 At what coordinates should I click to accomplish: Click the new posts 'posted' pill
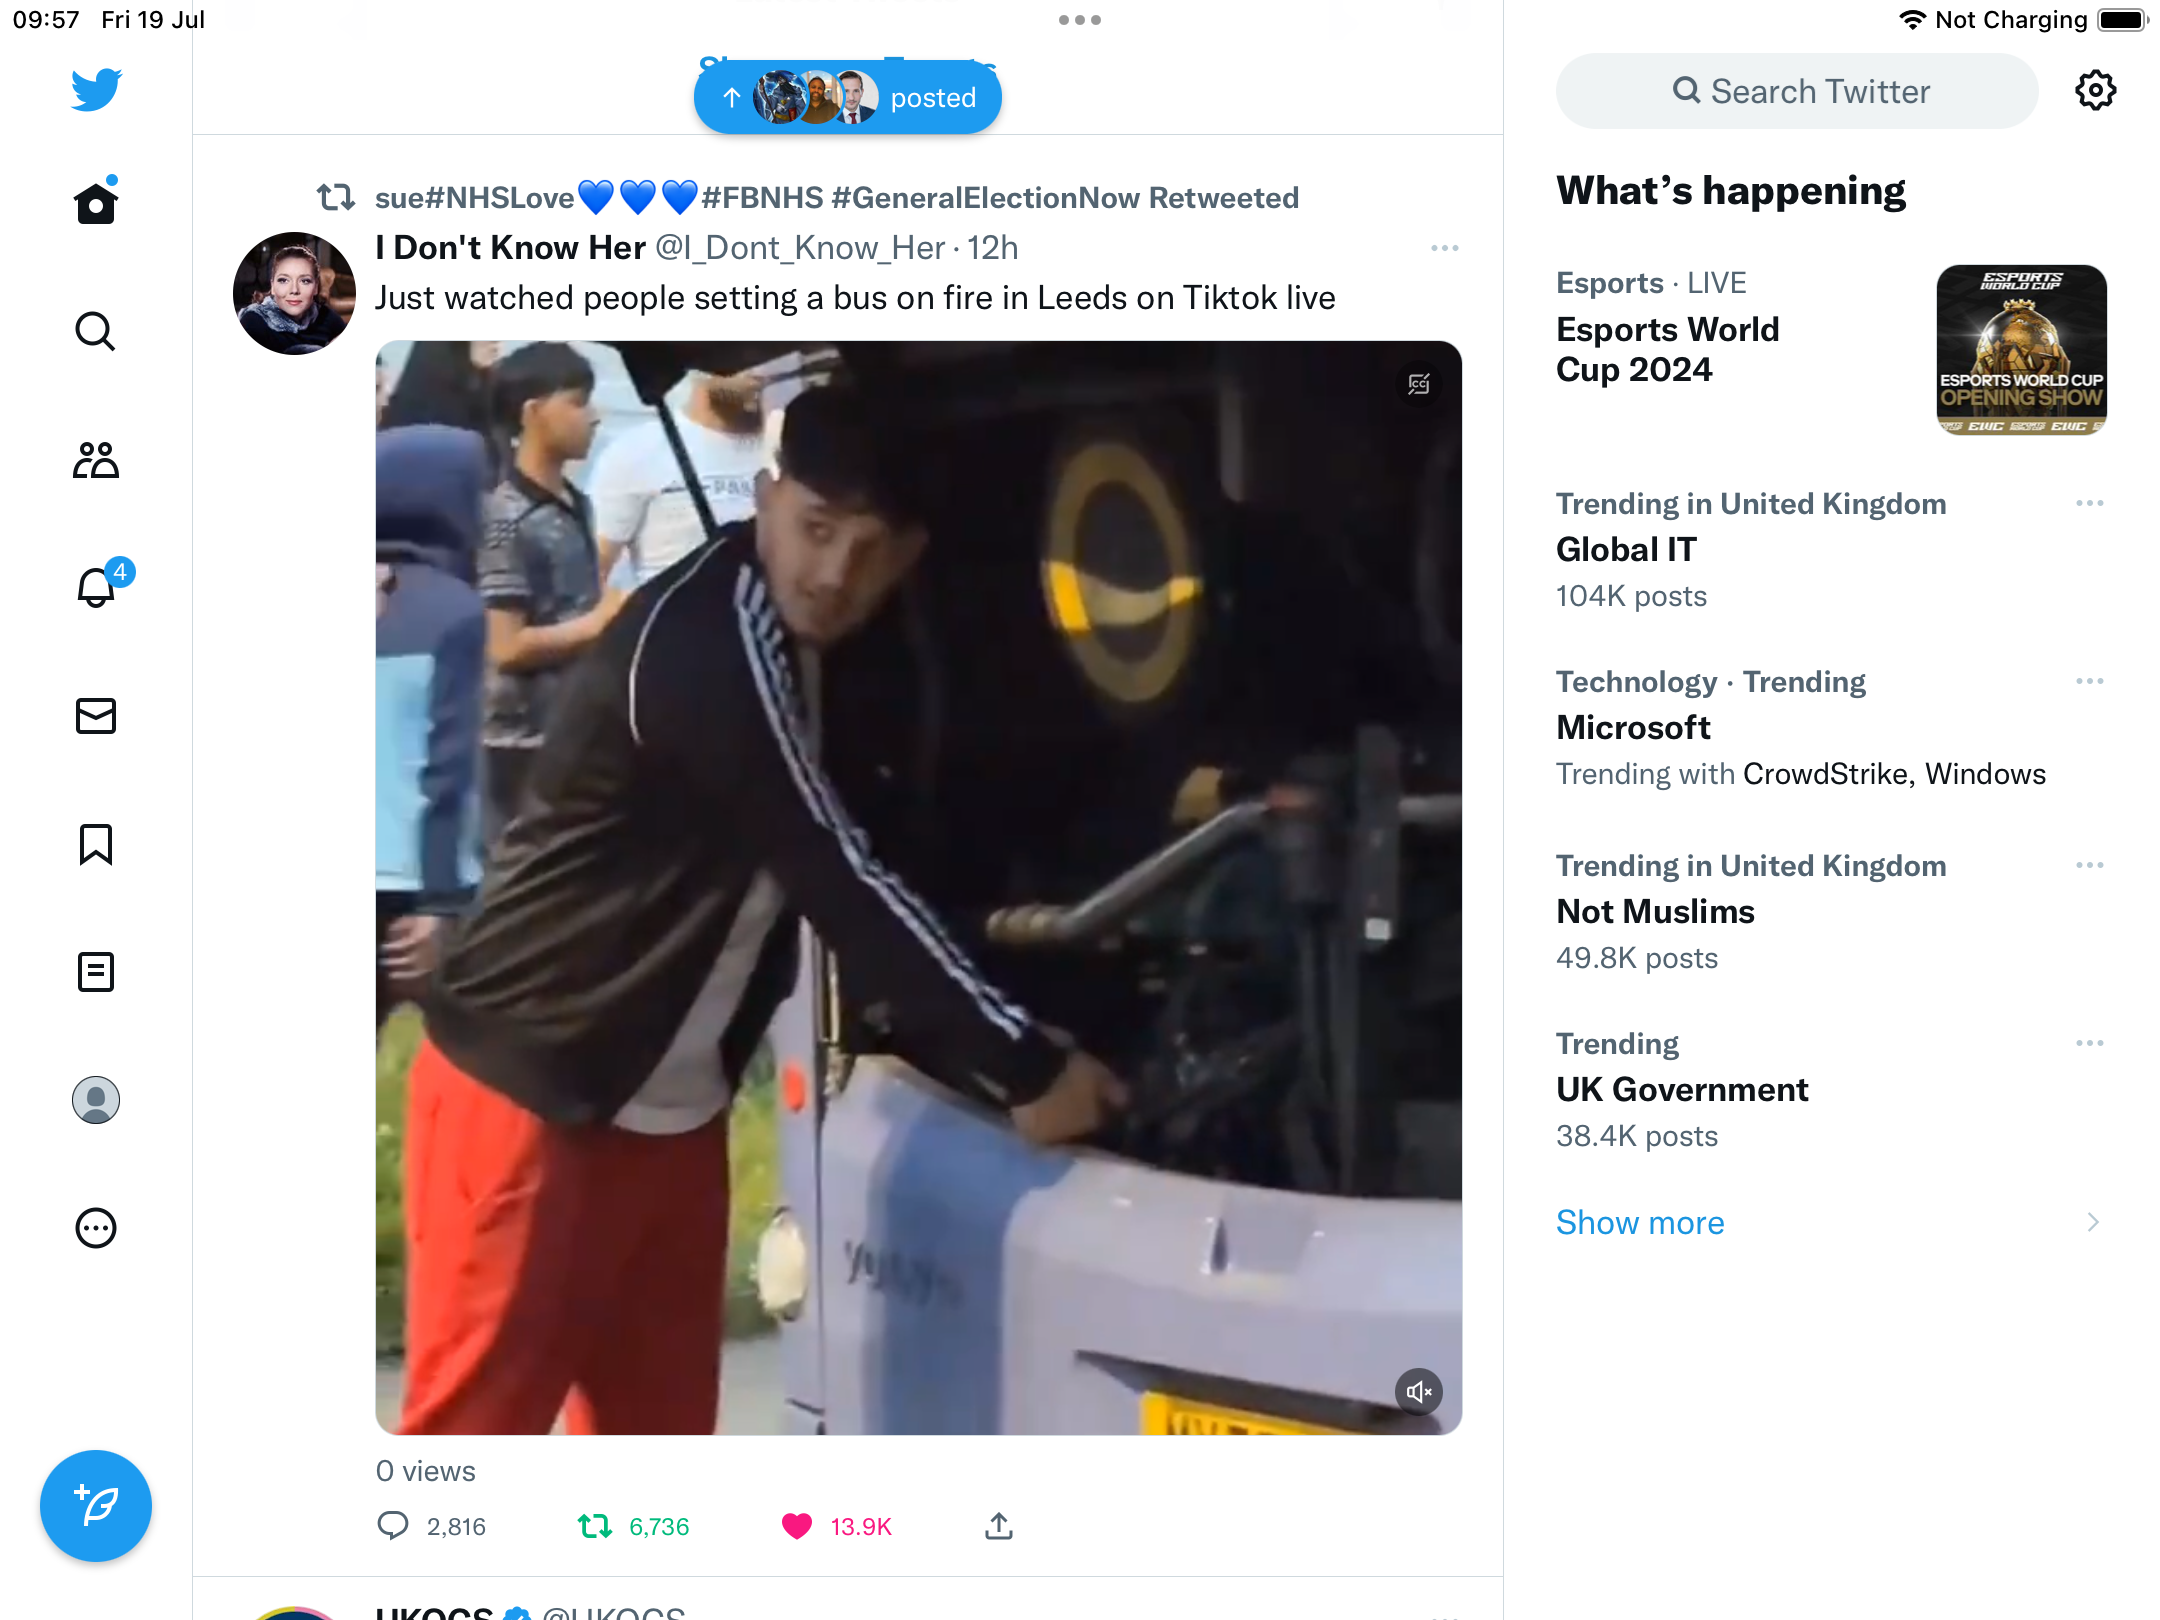pyautogui.click(x=848, y=98)
